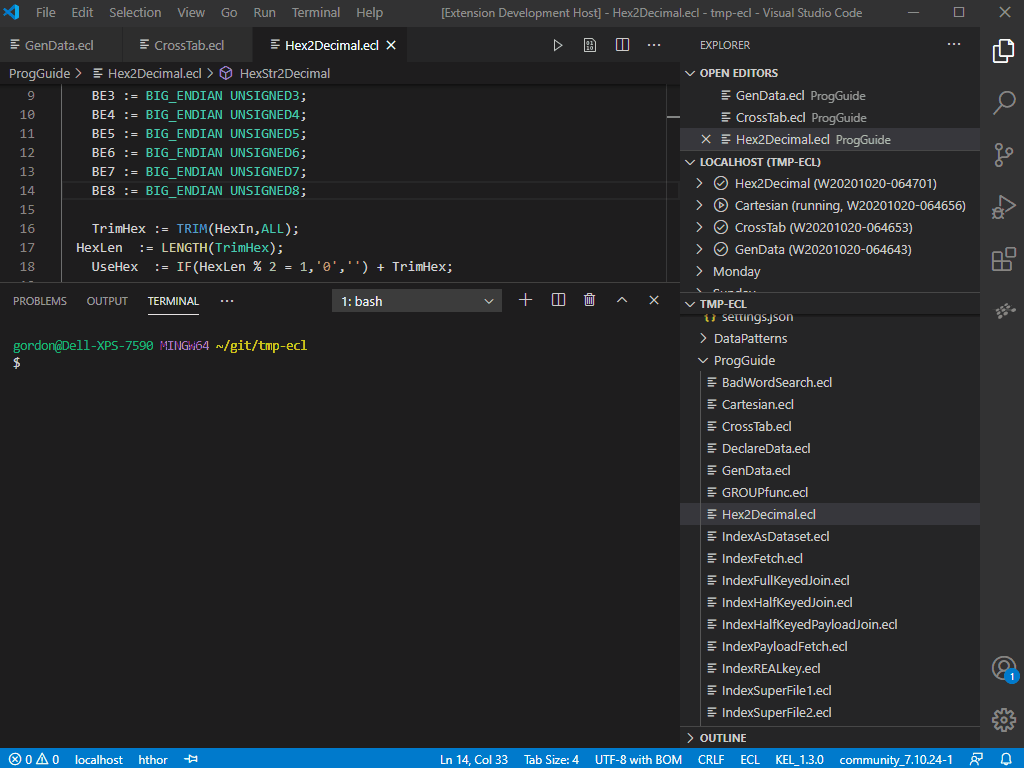Screen dimensions: 1024x768
Task: Maximize the terminal panel with up chevron
Action: click(x=622, y=300)
